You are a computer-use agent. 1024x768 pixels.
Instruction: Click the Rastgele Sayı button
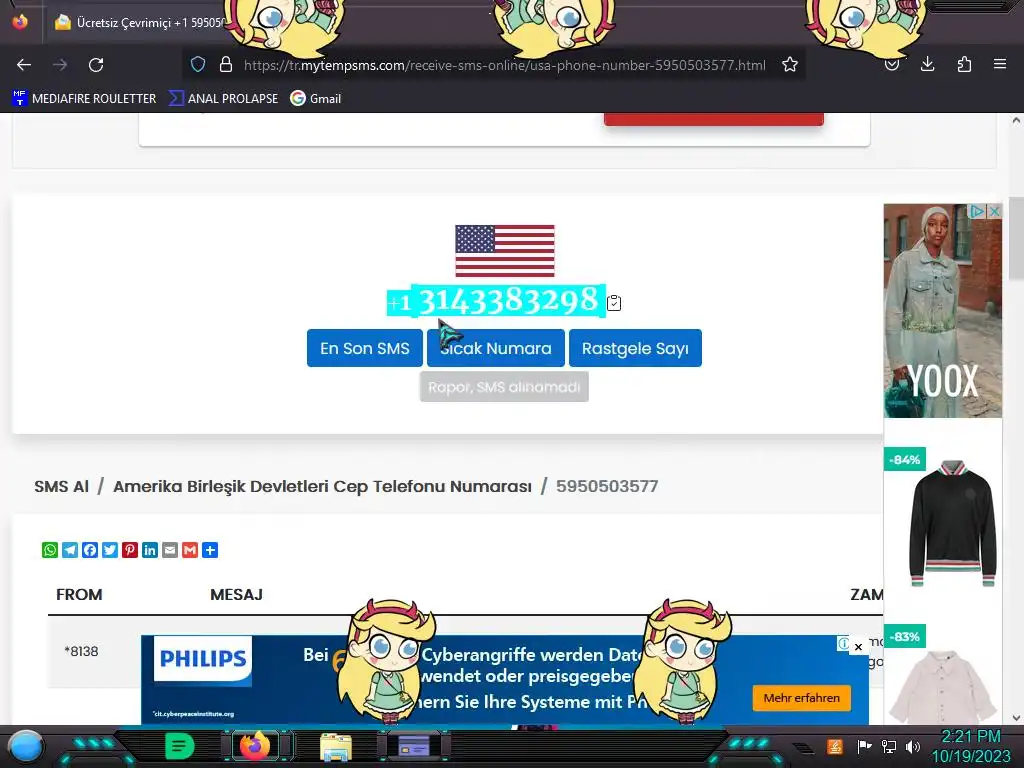[635, 348]
